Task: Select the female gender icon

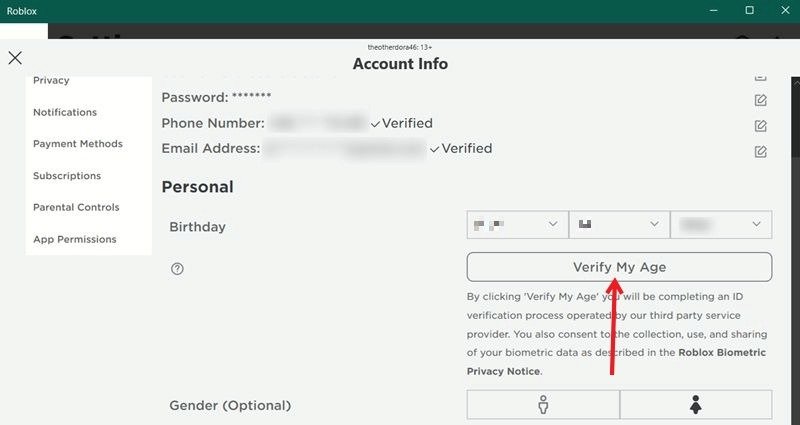Action: 696,405
